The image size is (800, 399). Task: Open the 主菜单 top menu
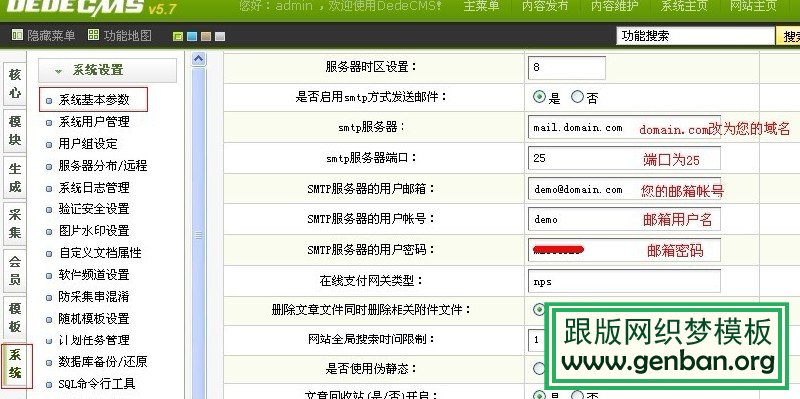point(481,6)
